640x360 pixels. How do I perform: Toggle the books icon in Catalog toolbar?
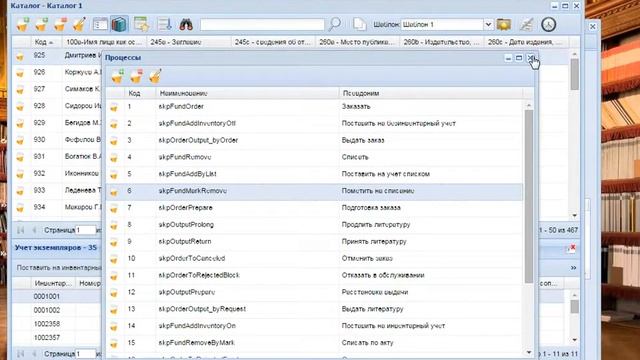click(x=119, y=24)
